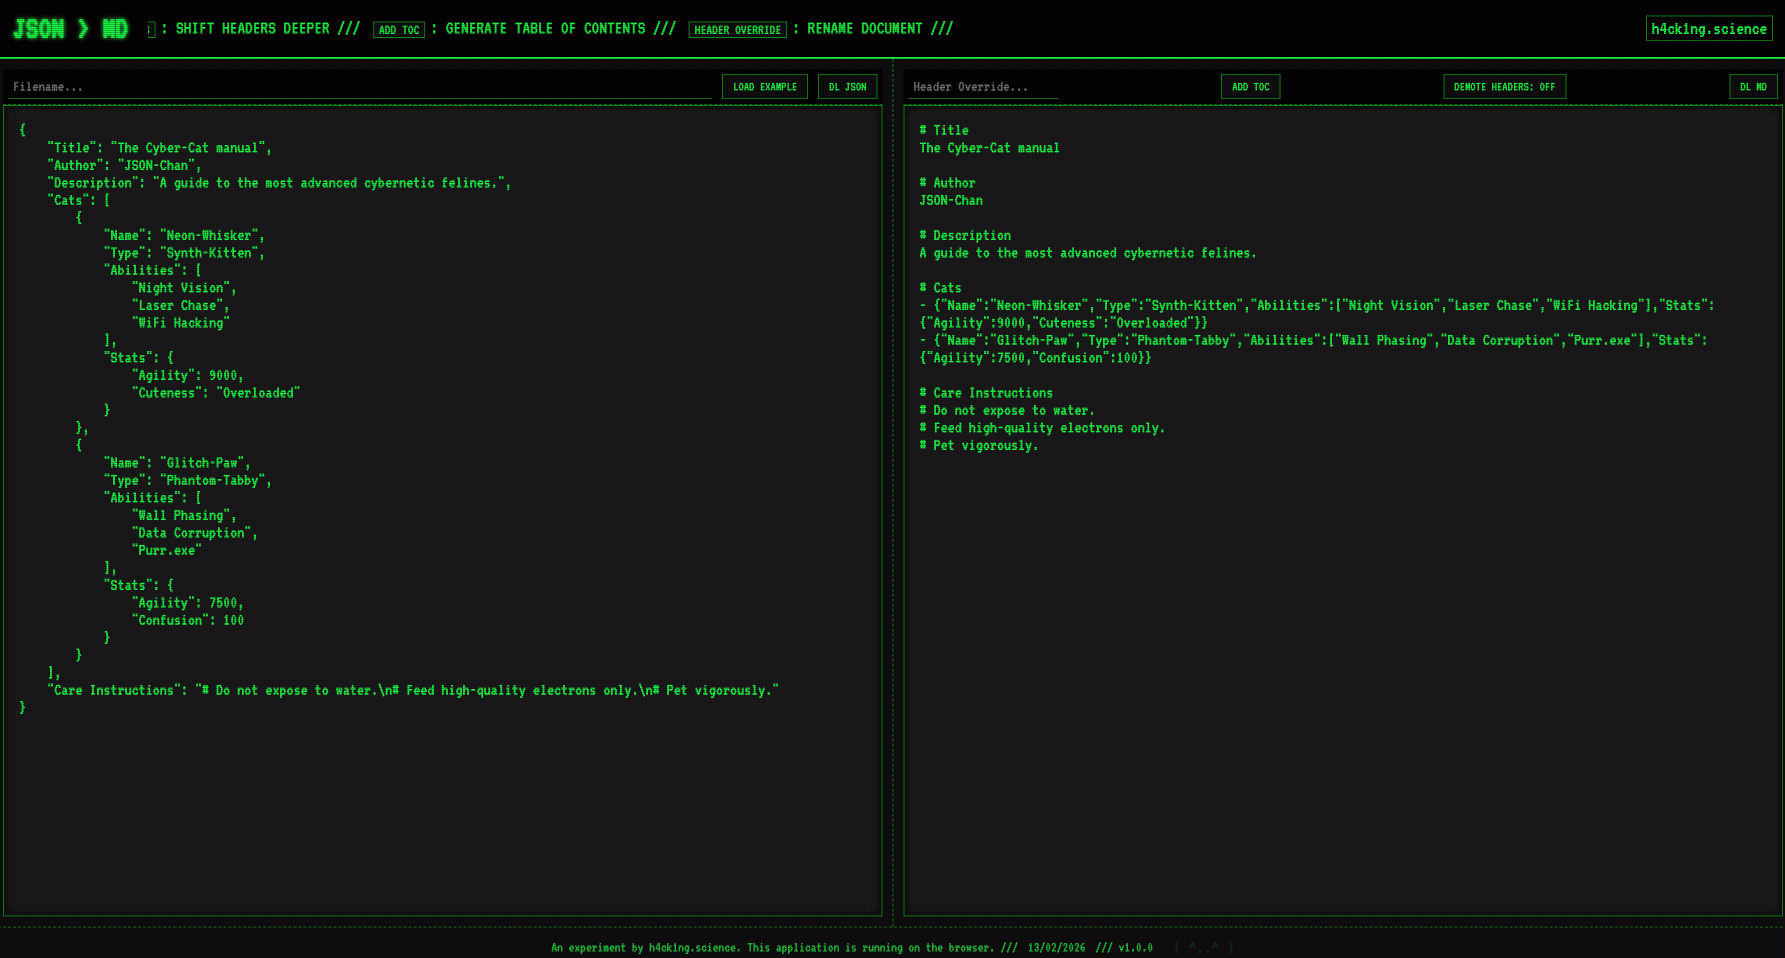Viewport: 1785px width, 958px height.
Task: Click "# Do not expose to water." line
Action: [x=1007, y=411]
